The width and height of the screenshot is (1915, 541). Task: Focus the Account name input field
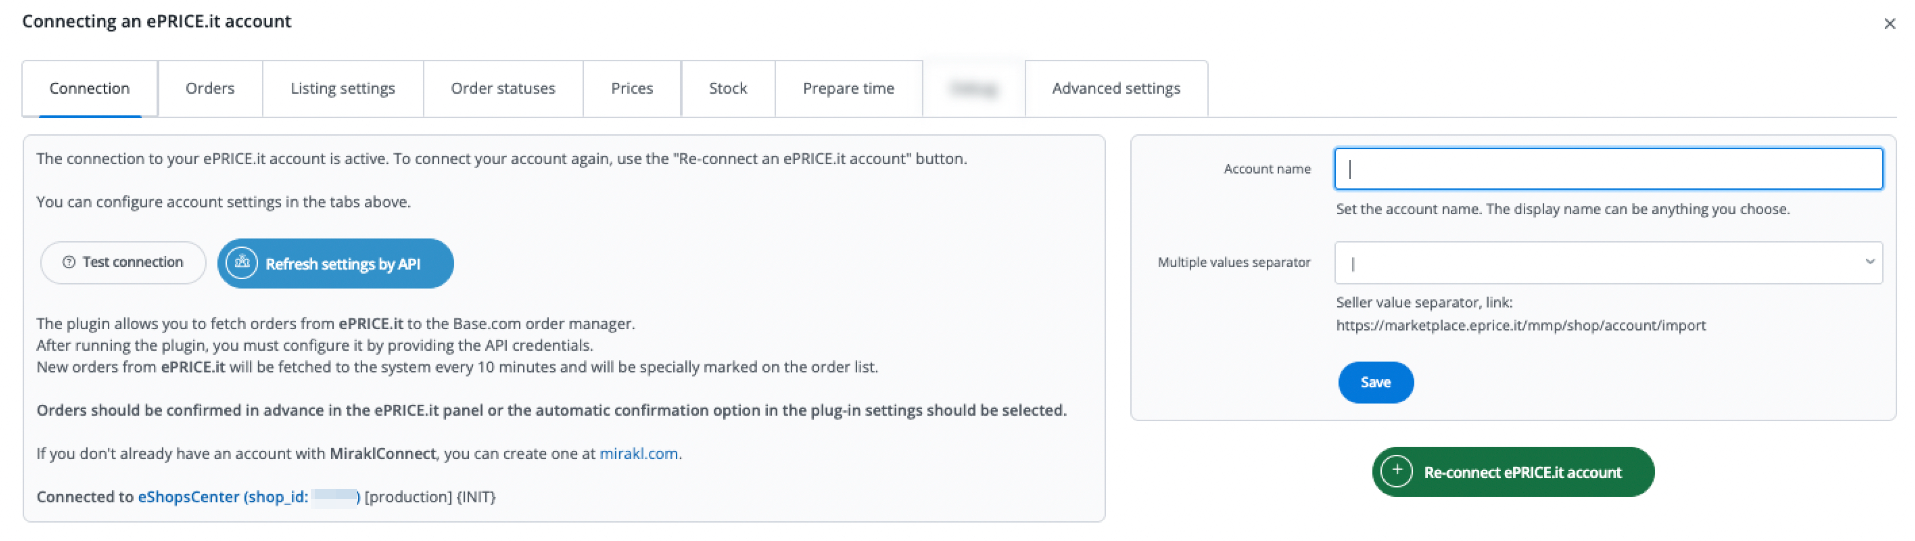pos(1608,169)
